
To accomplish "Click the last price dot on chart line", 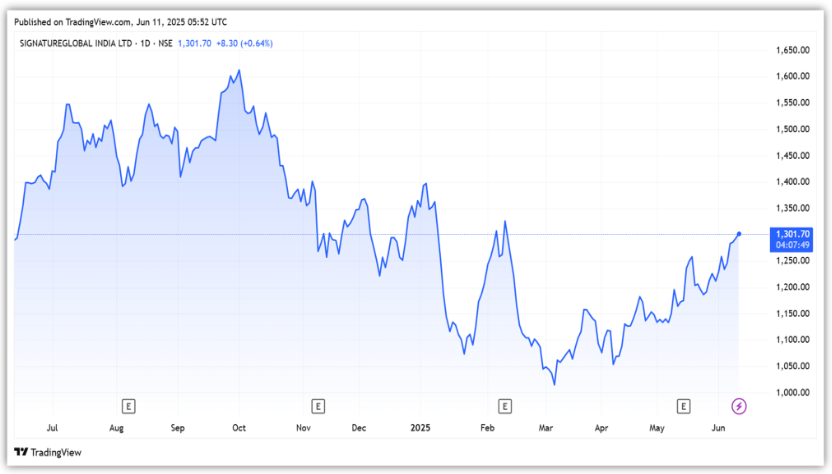I will (x=739, y=234).
